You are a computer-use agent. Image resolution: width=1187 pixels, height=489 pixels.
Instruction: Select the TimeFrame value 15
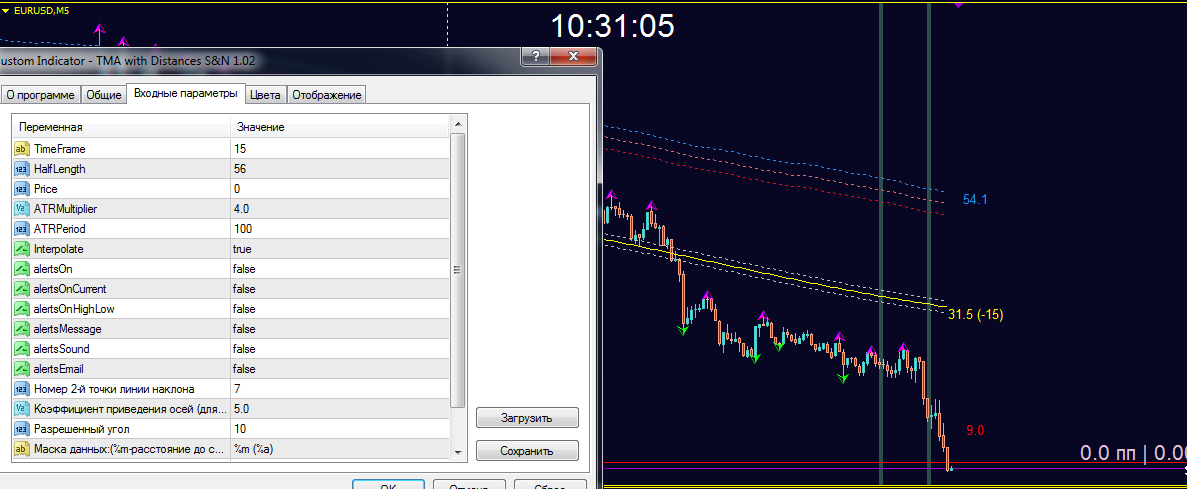coord(340,148)
